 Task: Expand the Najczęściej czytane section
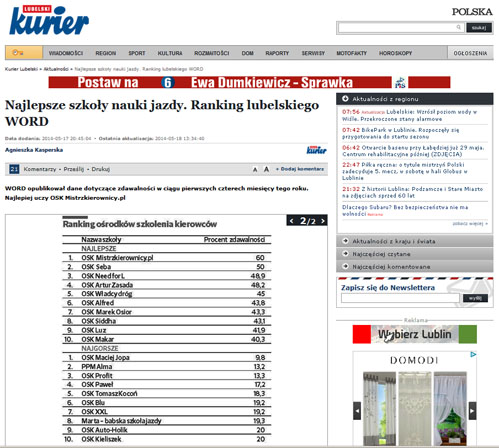click(415, 254)
